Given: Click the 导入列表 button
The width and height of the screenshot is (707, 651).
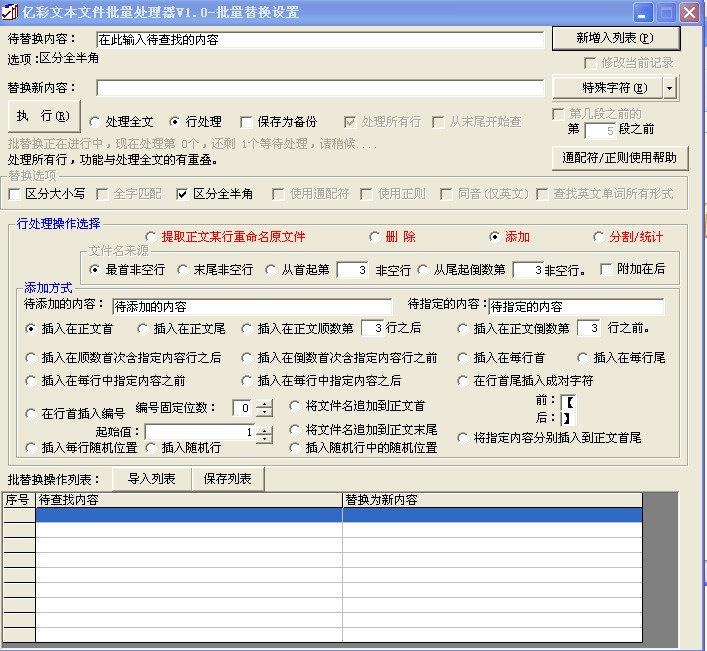Looking at the screenshot, I should click(152, 479).
